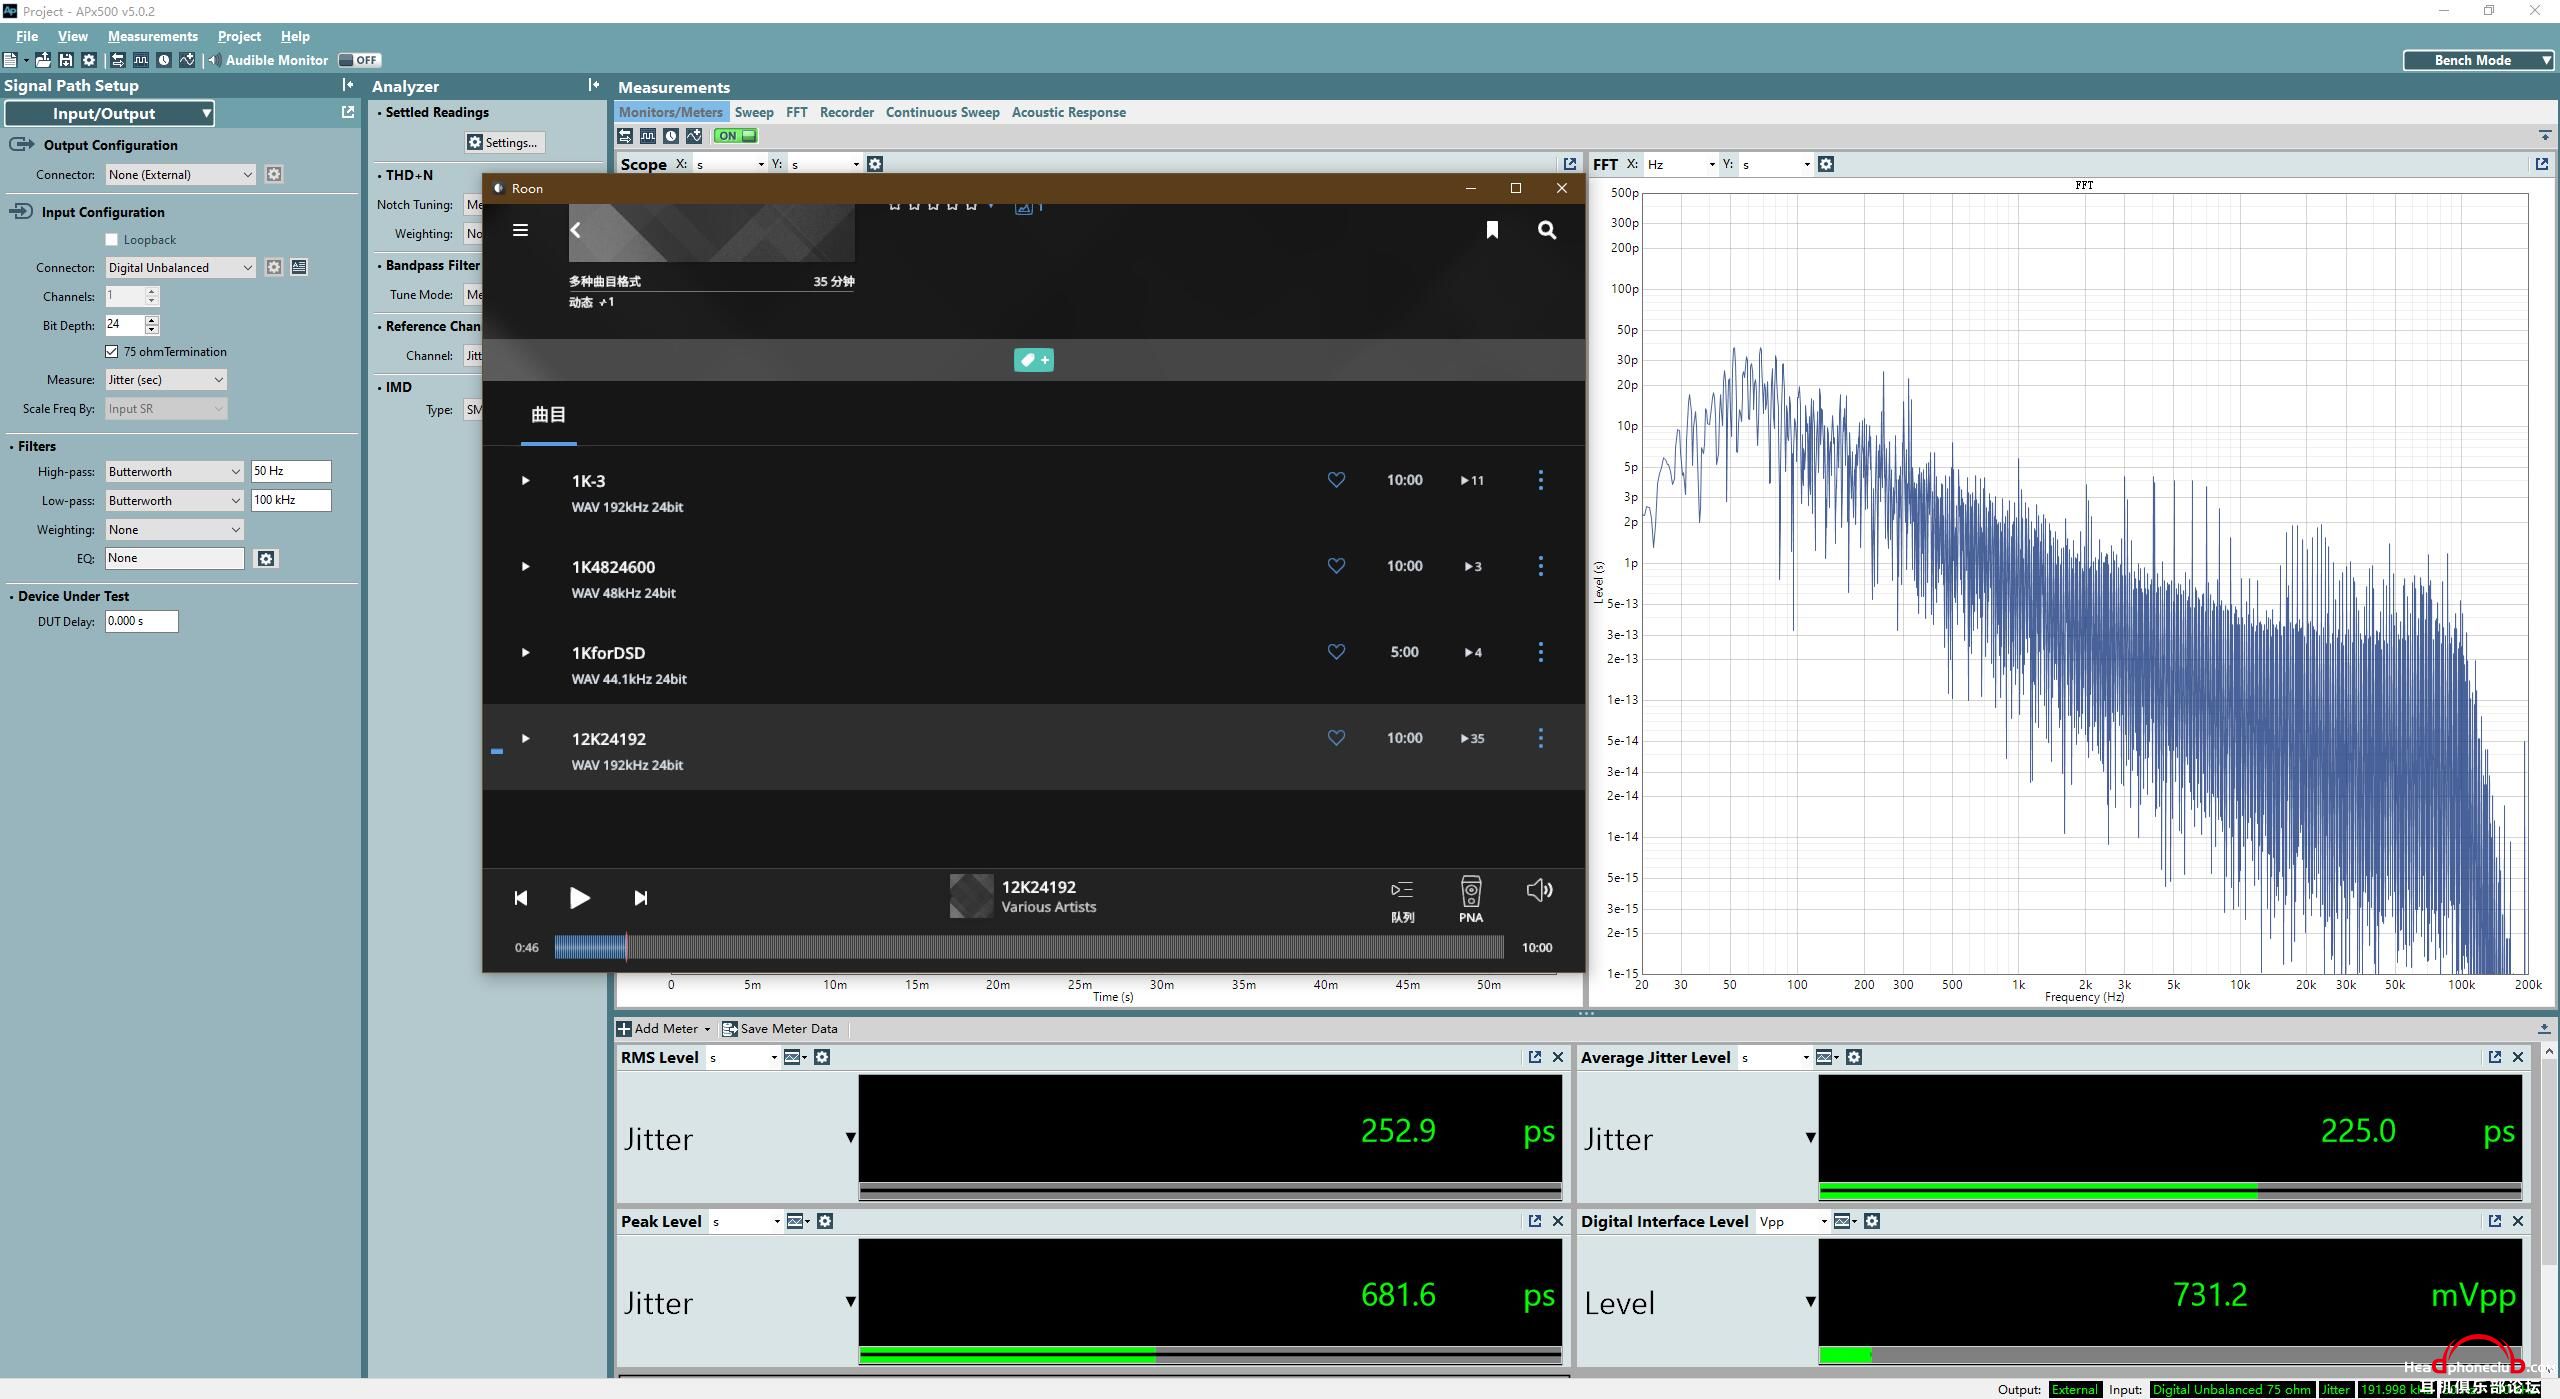Open Output Connector None (External) dropdown
Image resolution: width=2560 pixels, height=1399 pixels.
pyautogui.click(x=180, y=174)
